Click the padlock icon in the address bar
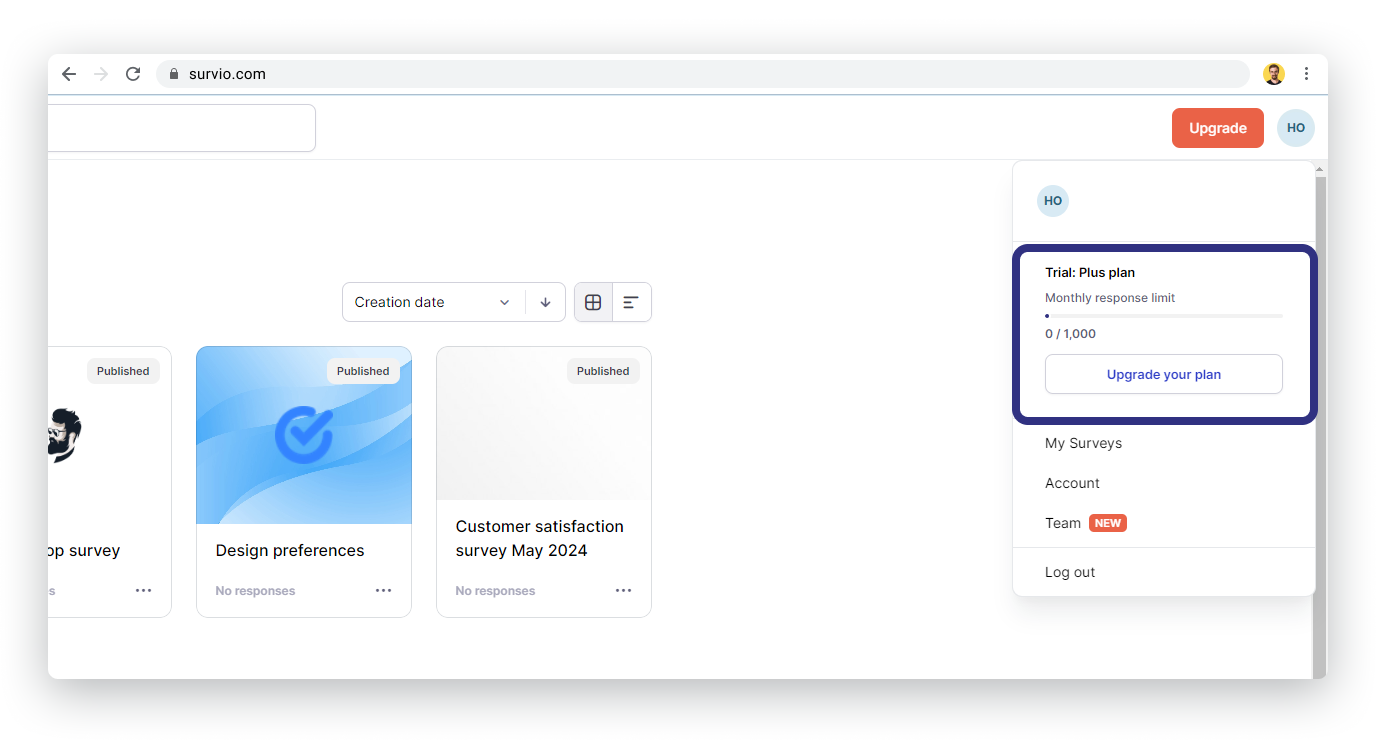This screenshot has height=751, width=1376. coord(174,74)
